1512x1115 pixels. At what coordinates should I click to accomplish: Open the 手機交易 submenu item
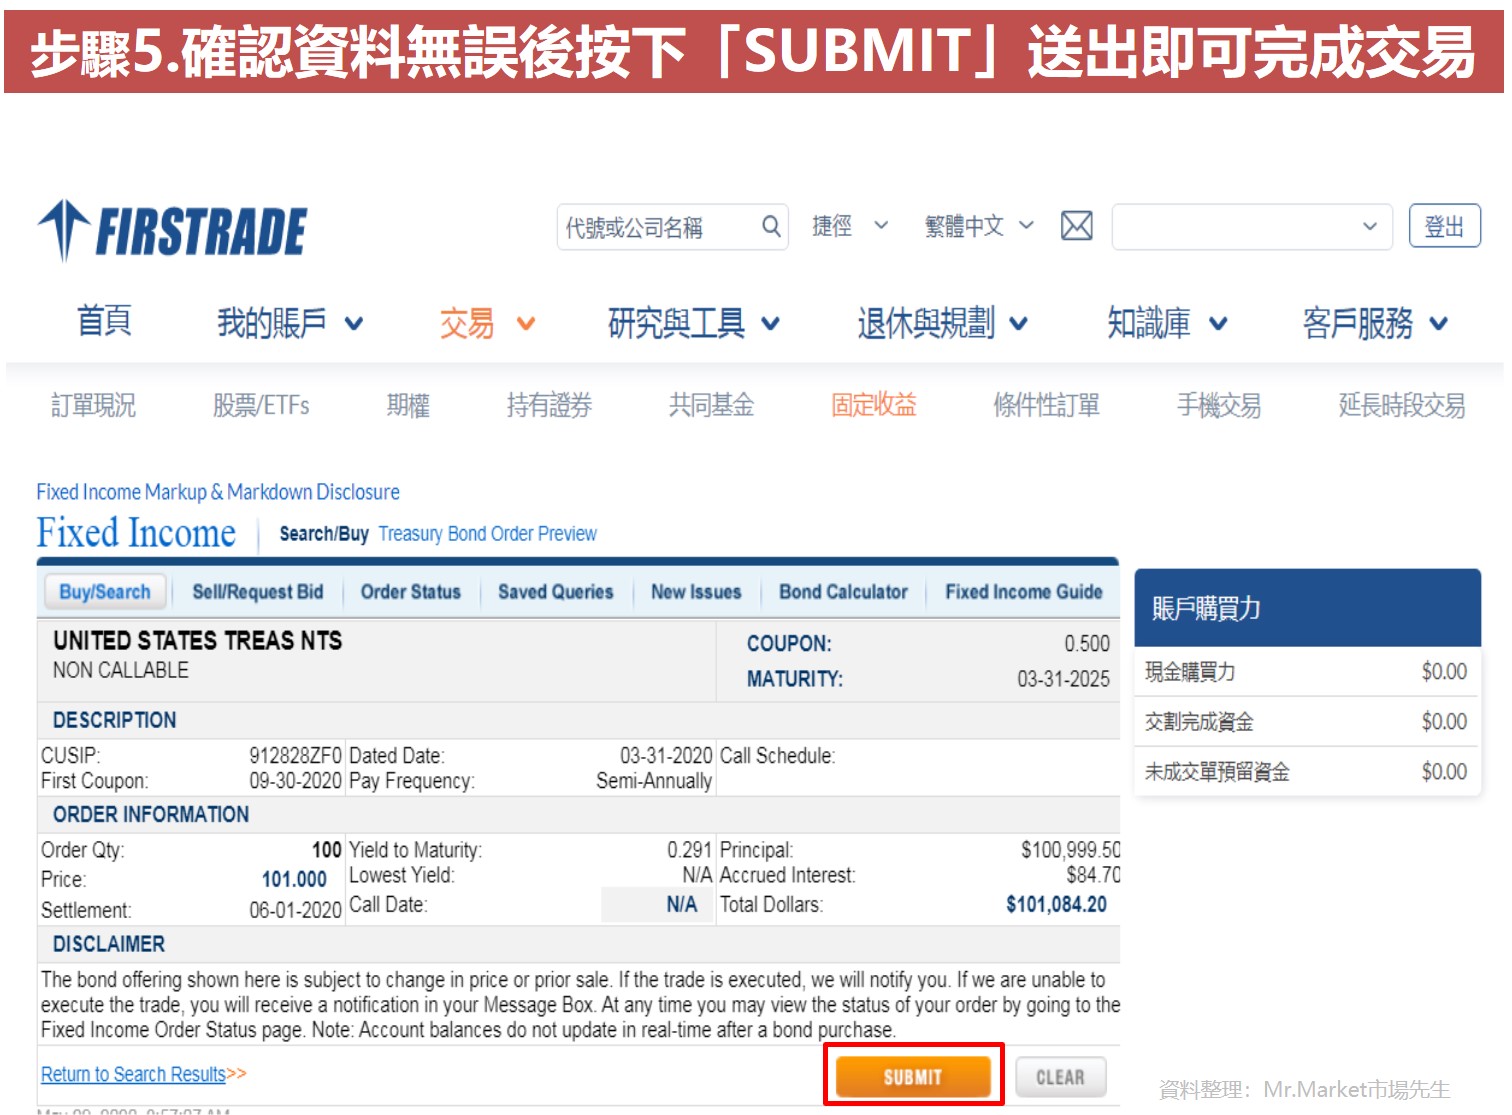click(x=1218, y=405)
